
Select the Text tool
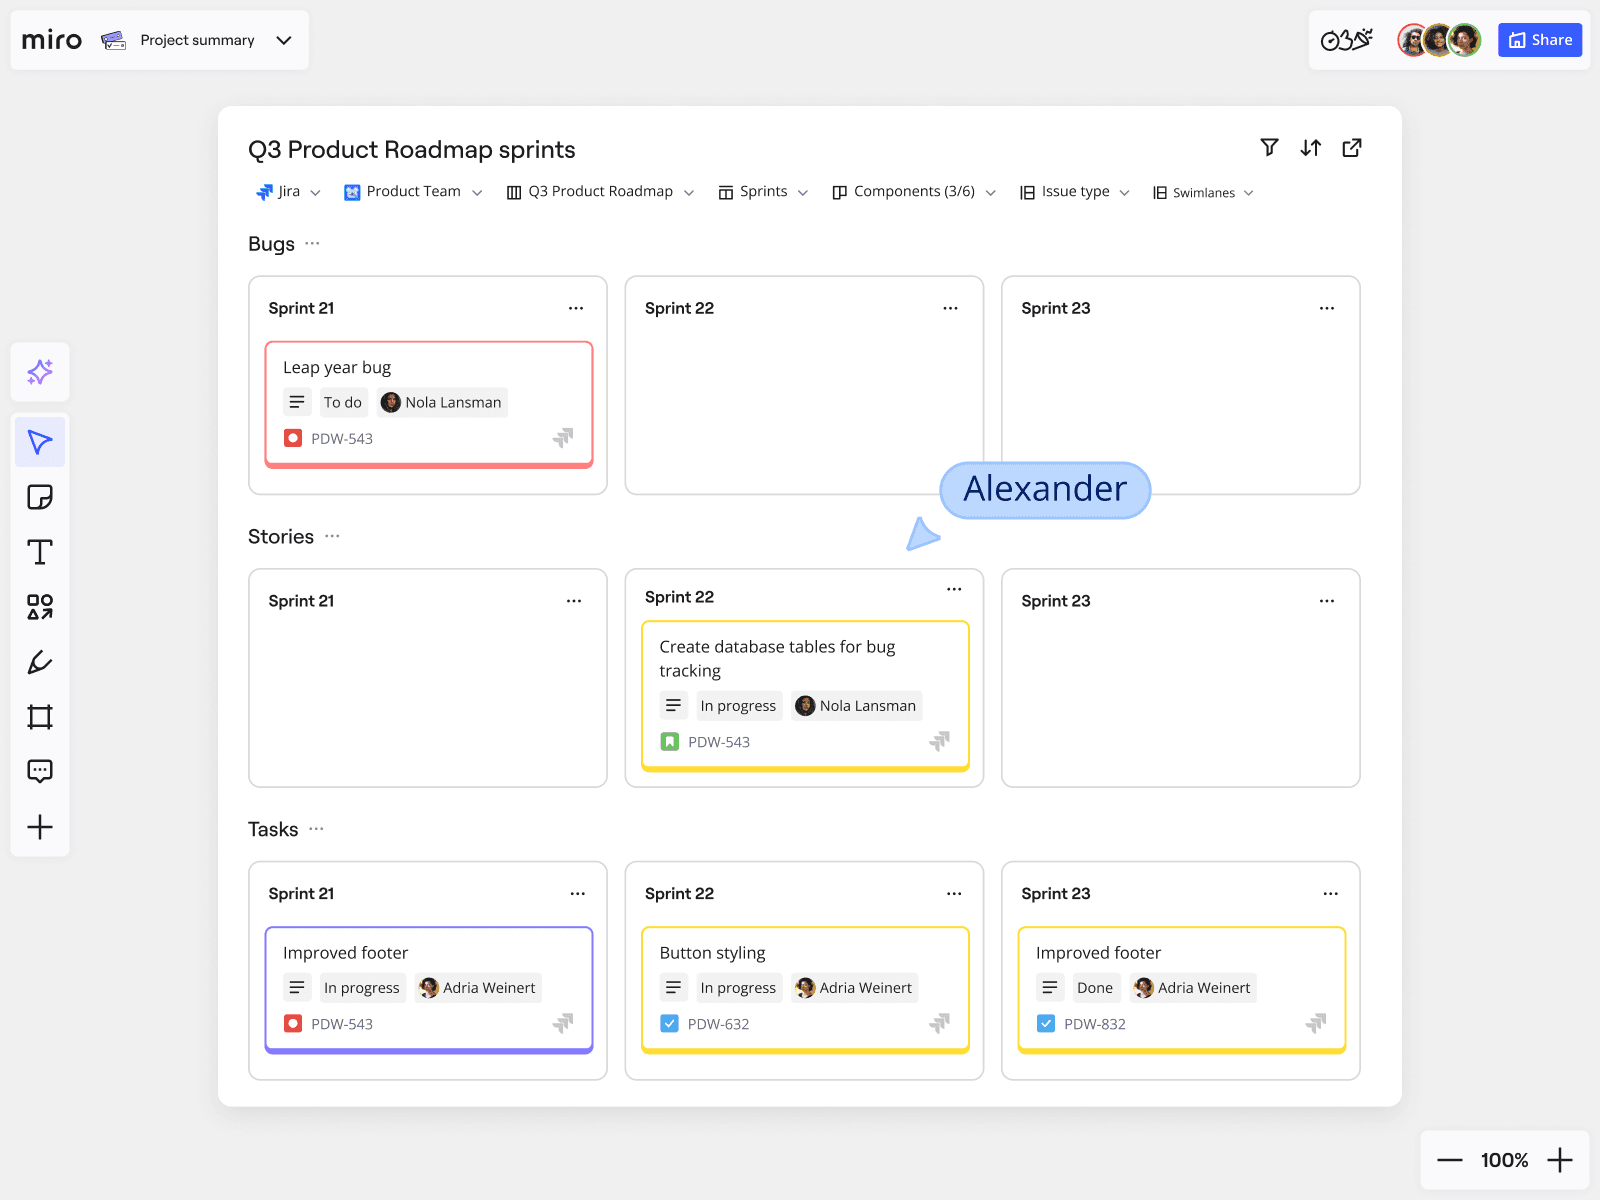click(40, 552)
